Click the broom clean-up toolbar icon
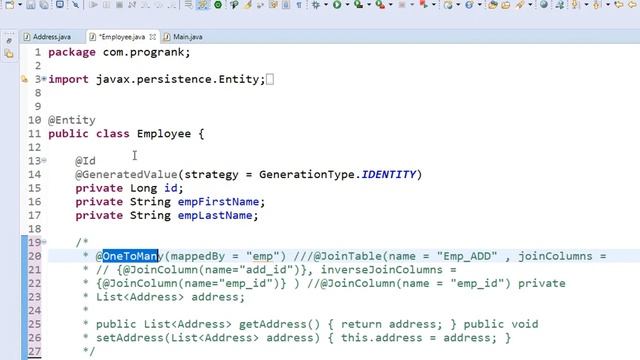 (247, 4)
